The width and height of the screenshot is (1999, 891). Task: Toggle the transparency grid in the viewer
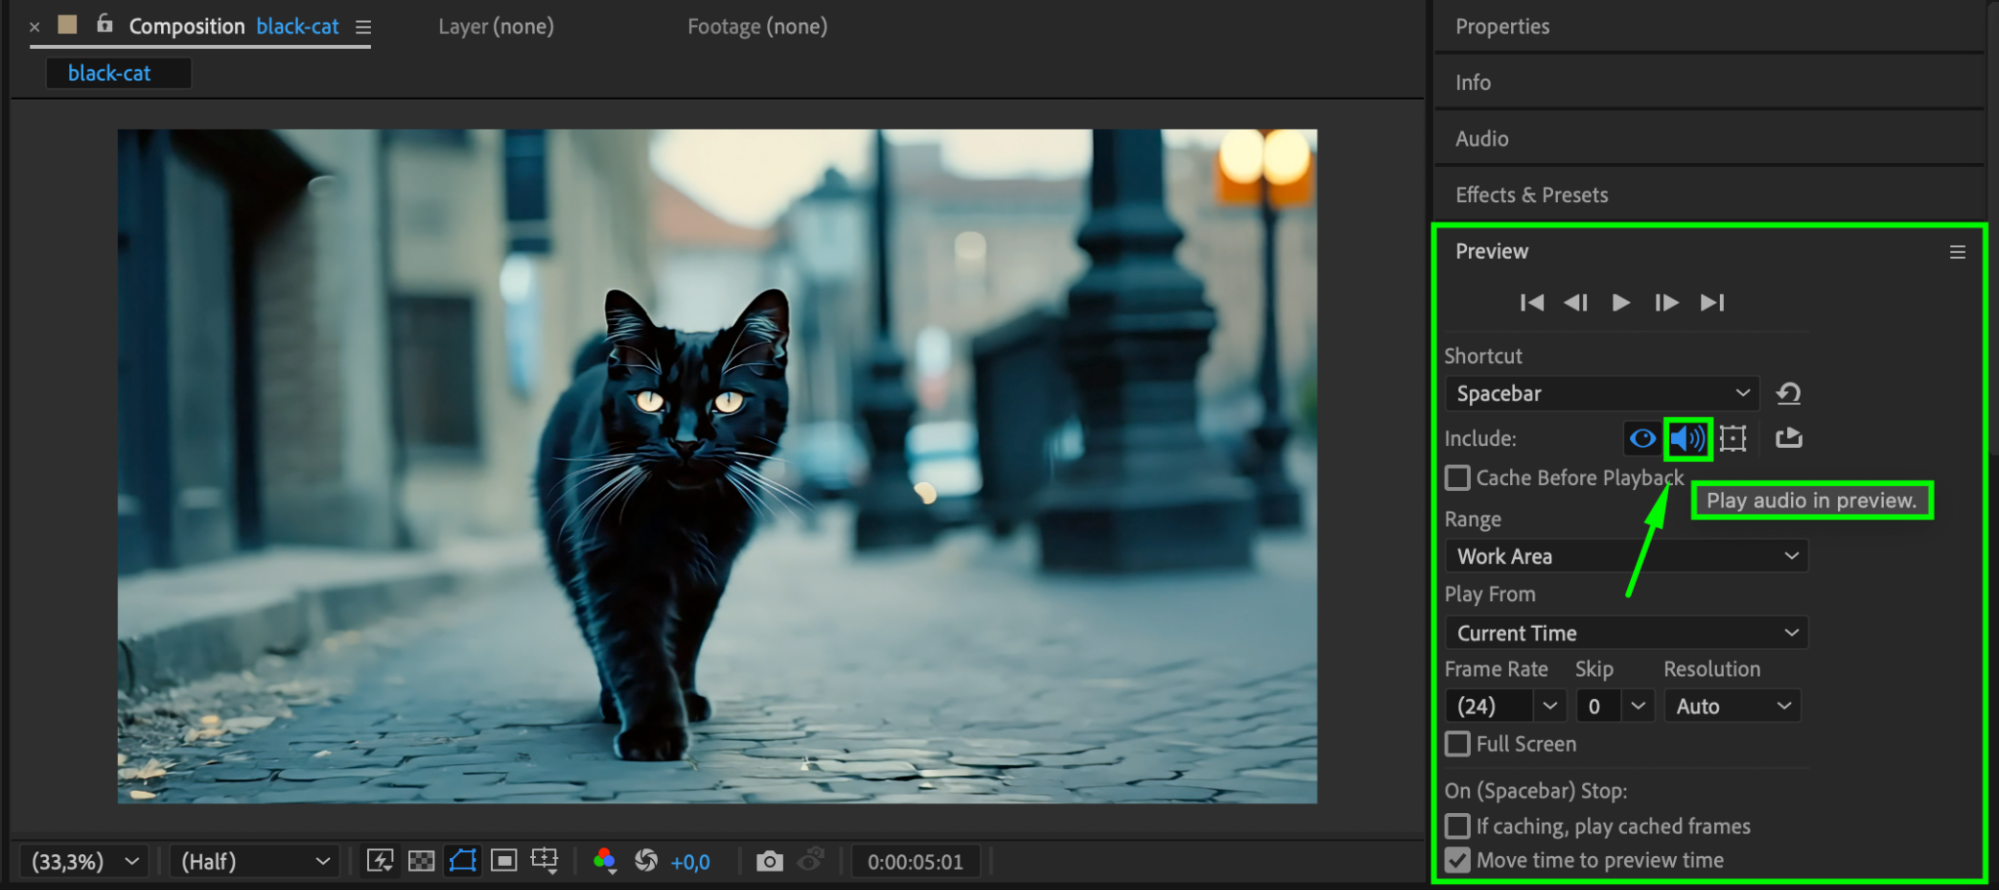point(422,861)
